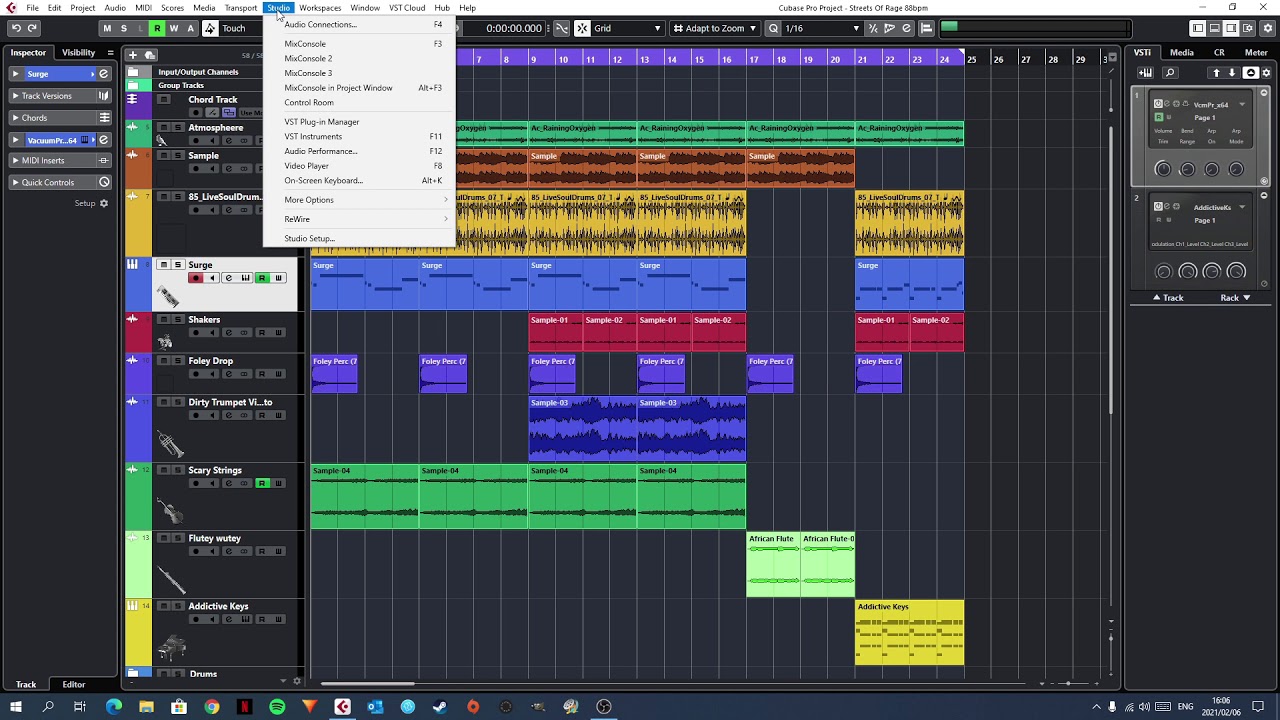Add a new track with the plus button
The width and height of the screenshot is (1280, 720).
(132, 54)
